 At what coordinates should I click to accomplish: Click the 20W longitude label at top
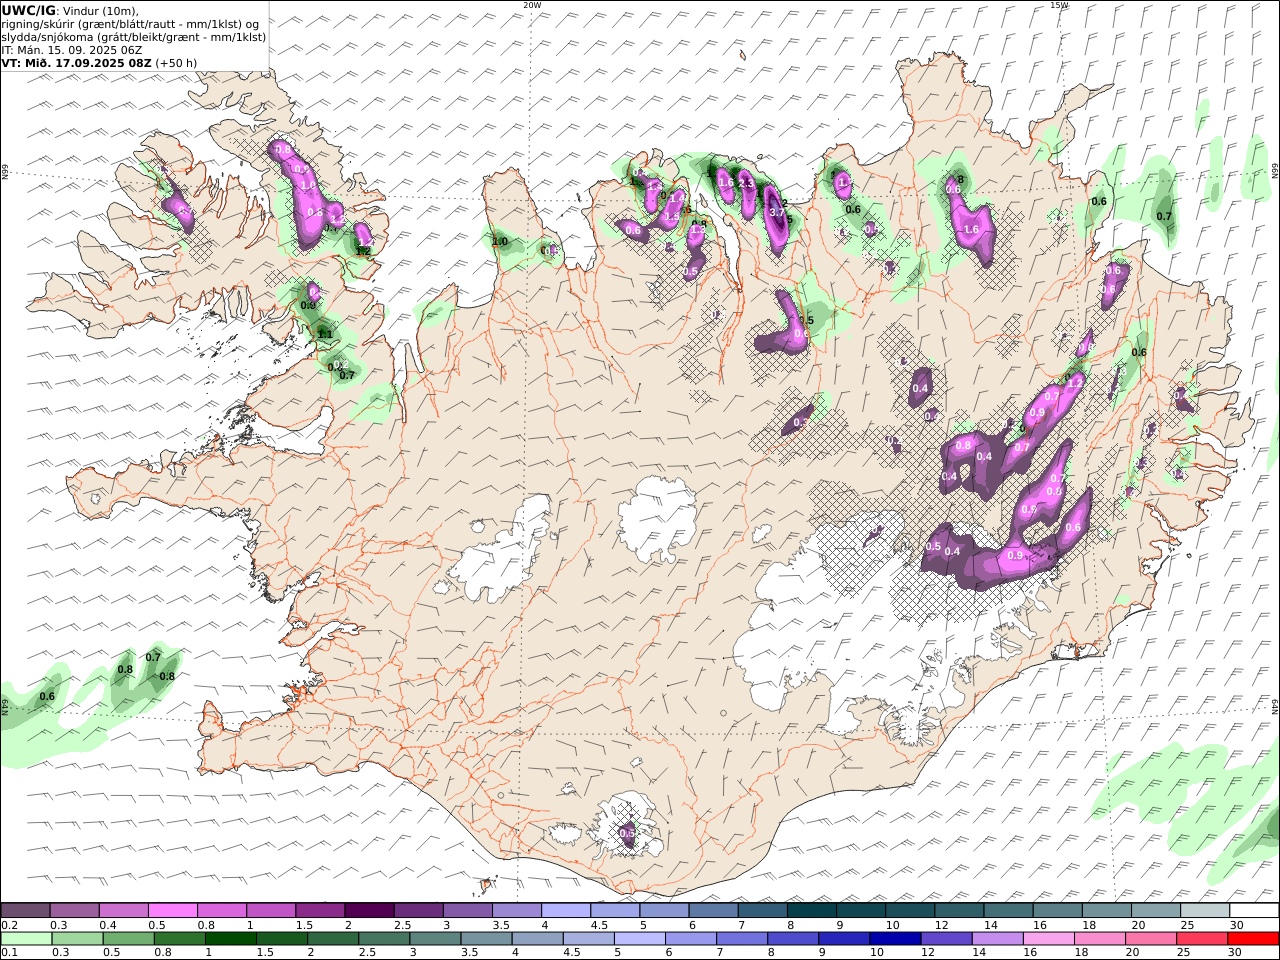[x=532, y=5]
